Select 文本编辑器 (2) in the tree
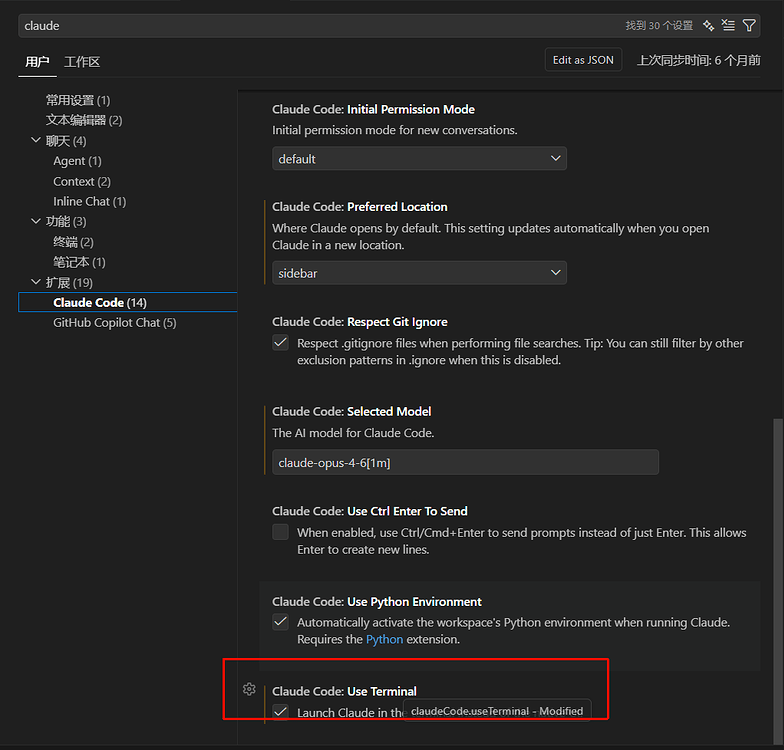This screenshot has width=784, height=750. click(x=84, y=120)
